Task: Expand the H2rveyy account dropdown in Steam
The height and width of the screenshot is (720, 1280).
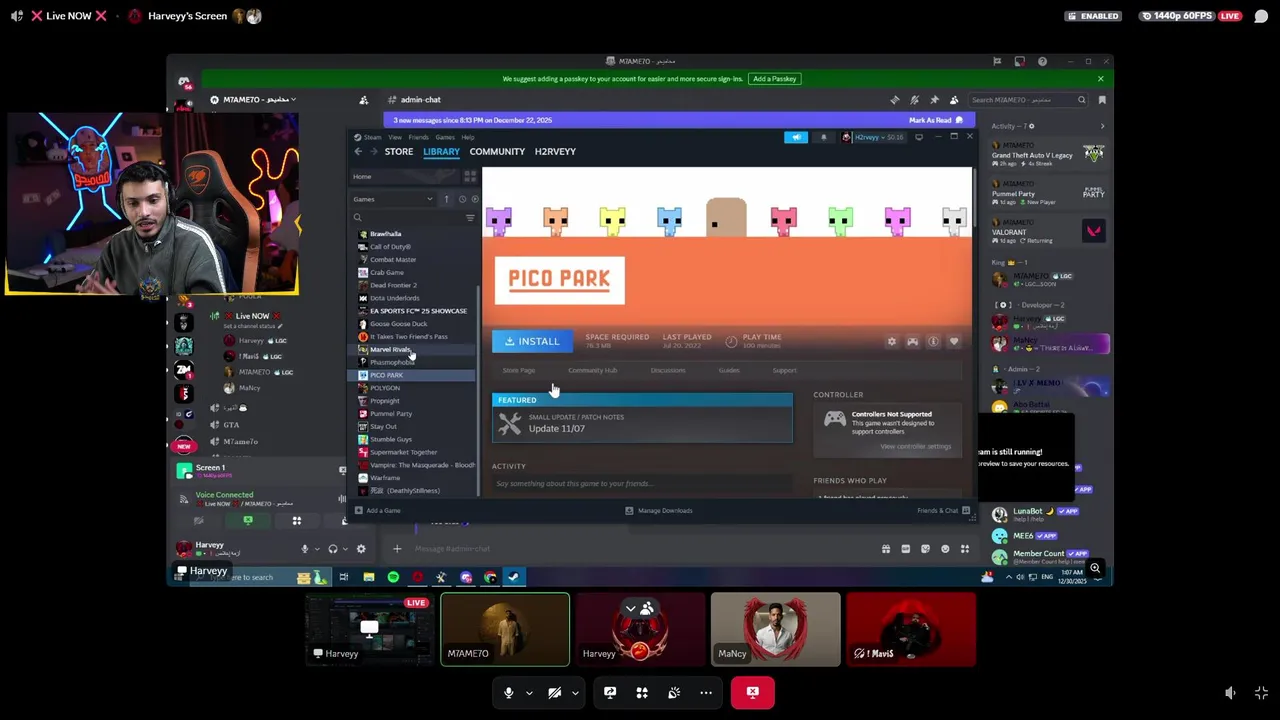Action: coord(873,137)
